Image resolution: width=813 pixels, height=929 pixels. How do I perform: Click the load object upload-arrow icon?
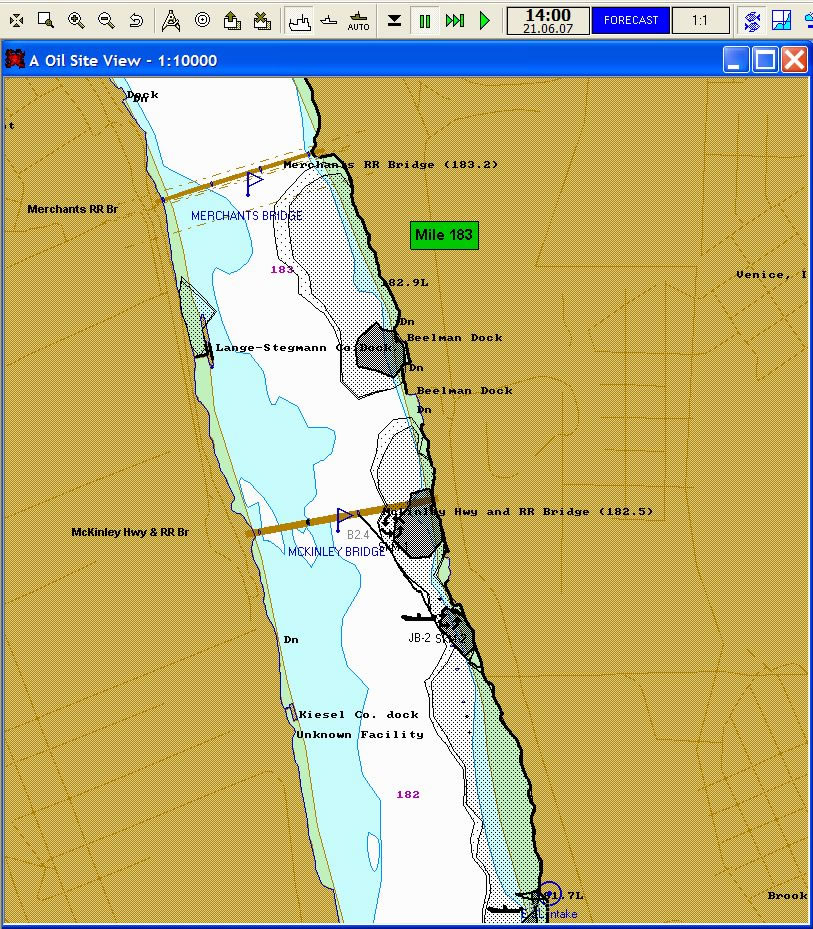(x=232, y=21)
